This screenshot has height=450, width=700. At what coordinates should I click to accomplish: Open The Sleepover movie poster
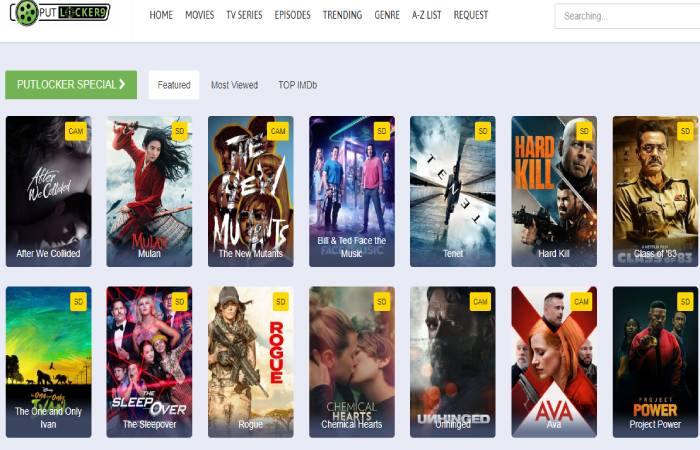pos(149,362)
